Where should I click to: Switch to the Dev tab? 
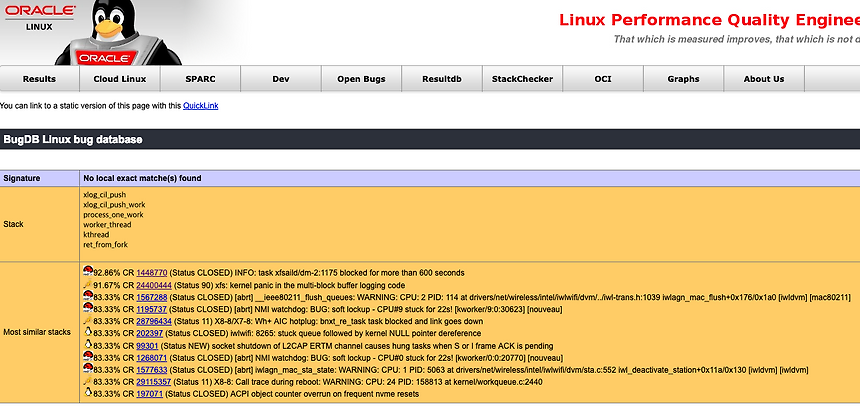coord(281,78)
